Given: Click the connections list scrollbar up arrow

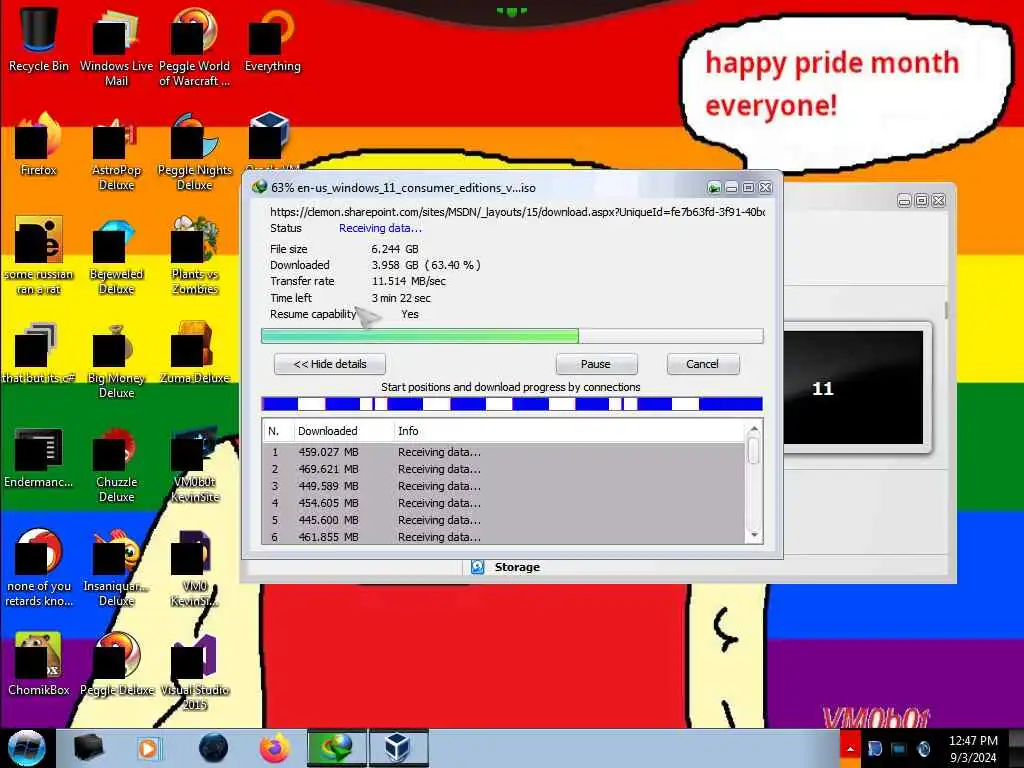Looking at the screenshot, I should tap(754, 429).
